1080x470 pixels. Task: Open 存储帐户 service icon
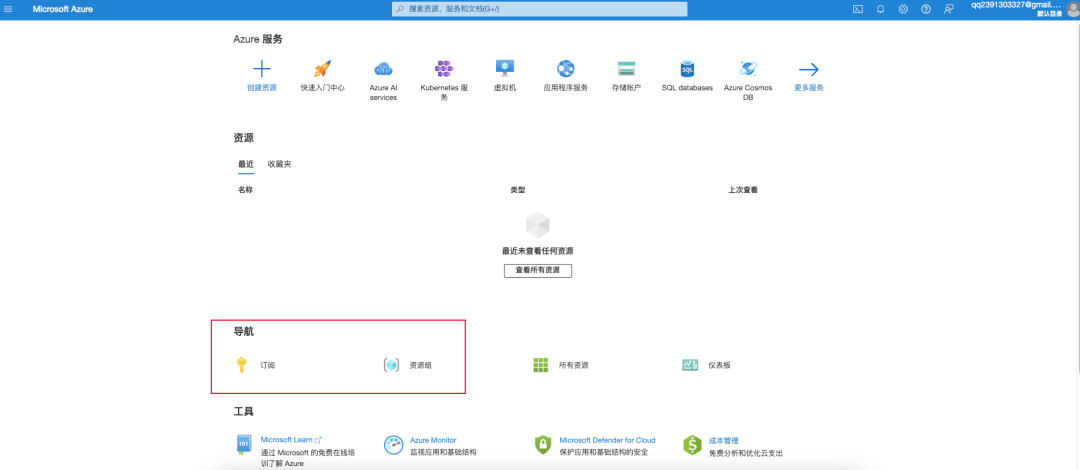coord(626,69)
